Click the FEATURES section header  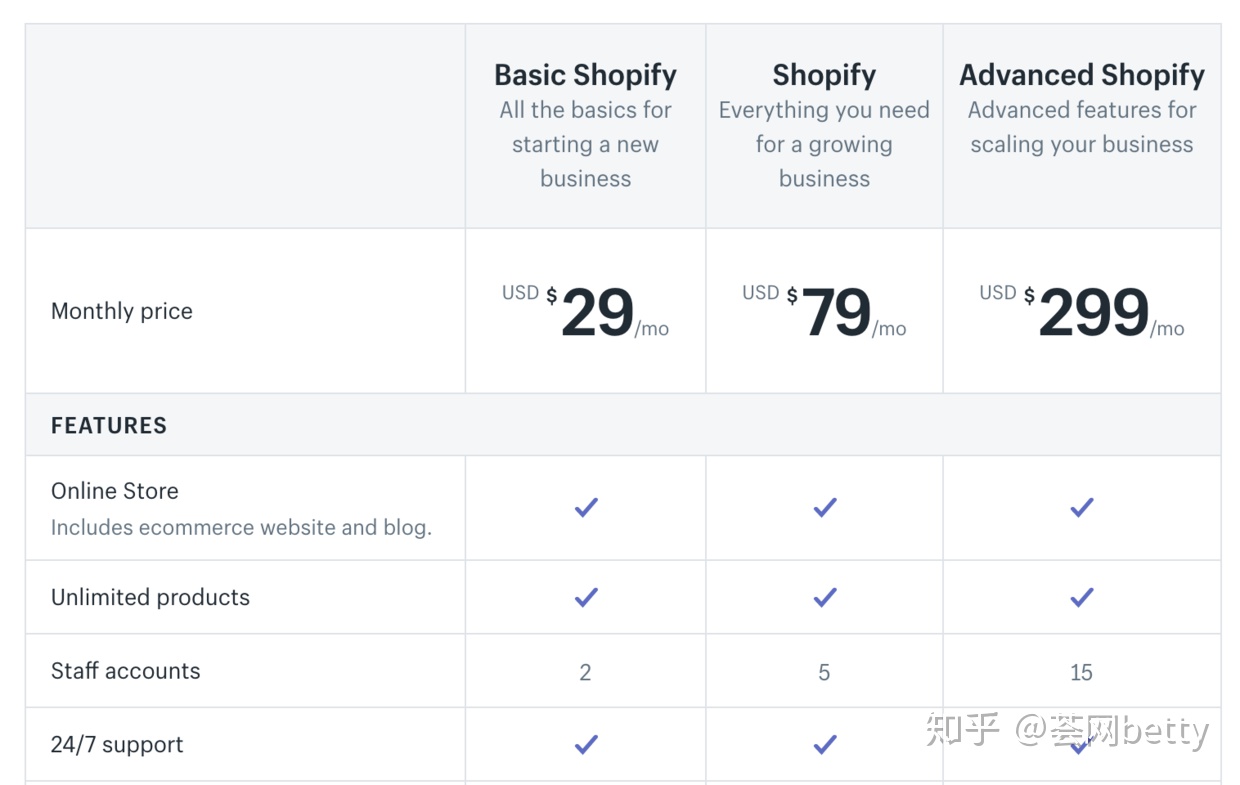109,425
